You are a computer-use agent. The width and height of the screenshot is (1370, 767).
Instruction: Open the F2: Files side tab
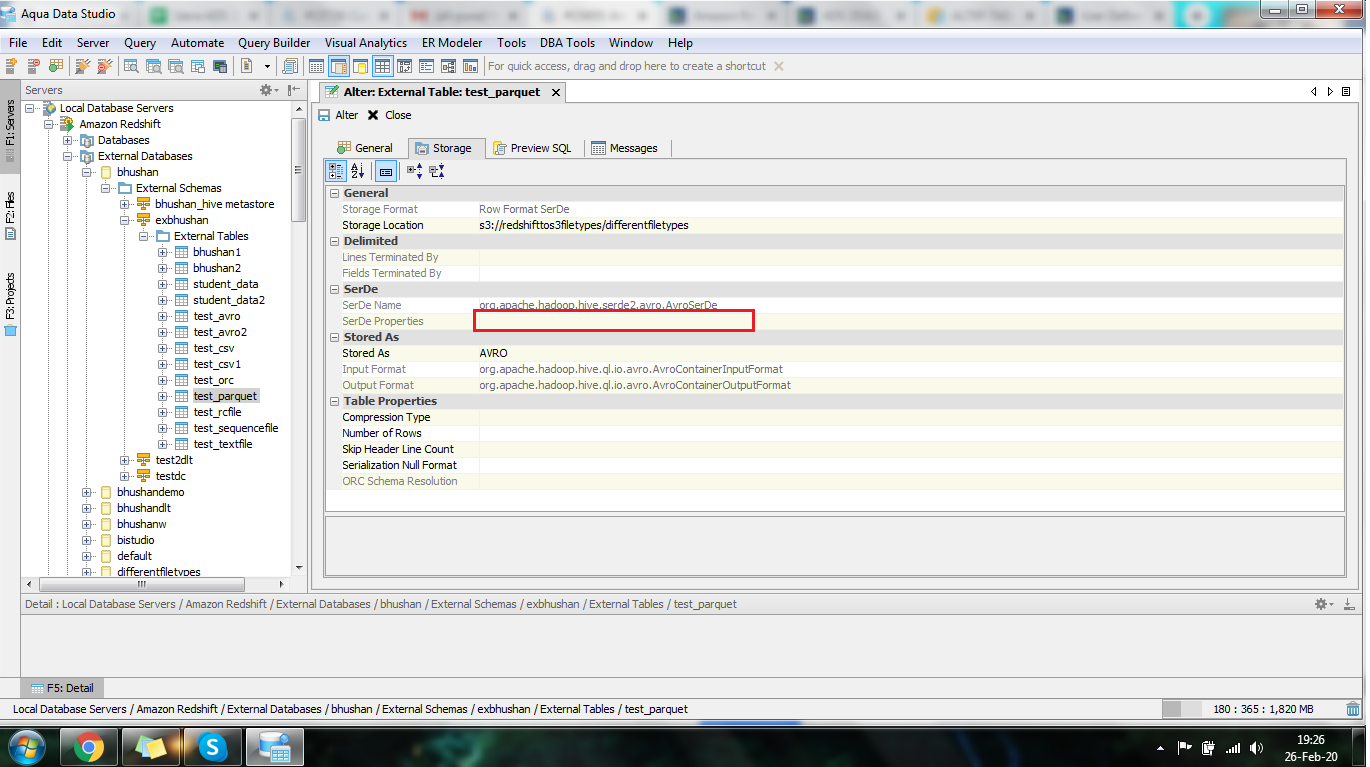click(x=10, y=214)
